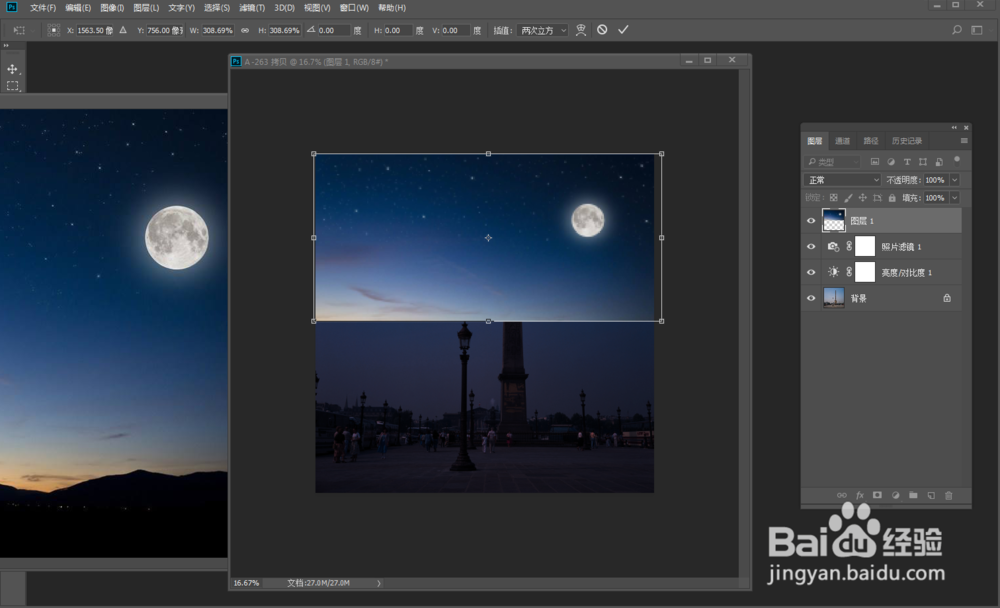Click the link icon between W and H
1000x608 pixels.
pyautogui.click(x=245, y=30)
